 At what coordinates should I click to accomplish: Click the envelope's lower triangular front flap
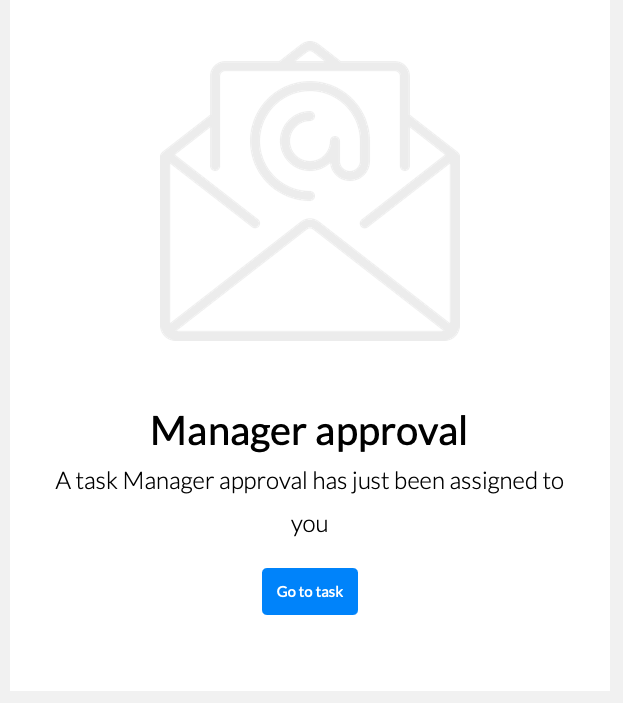310,278
